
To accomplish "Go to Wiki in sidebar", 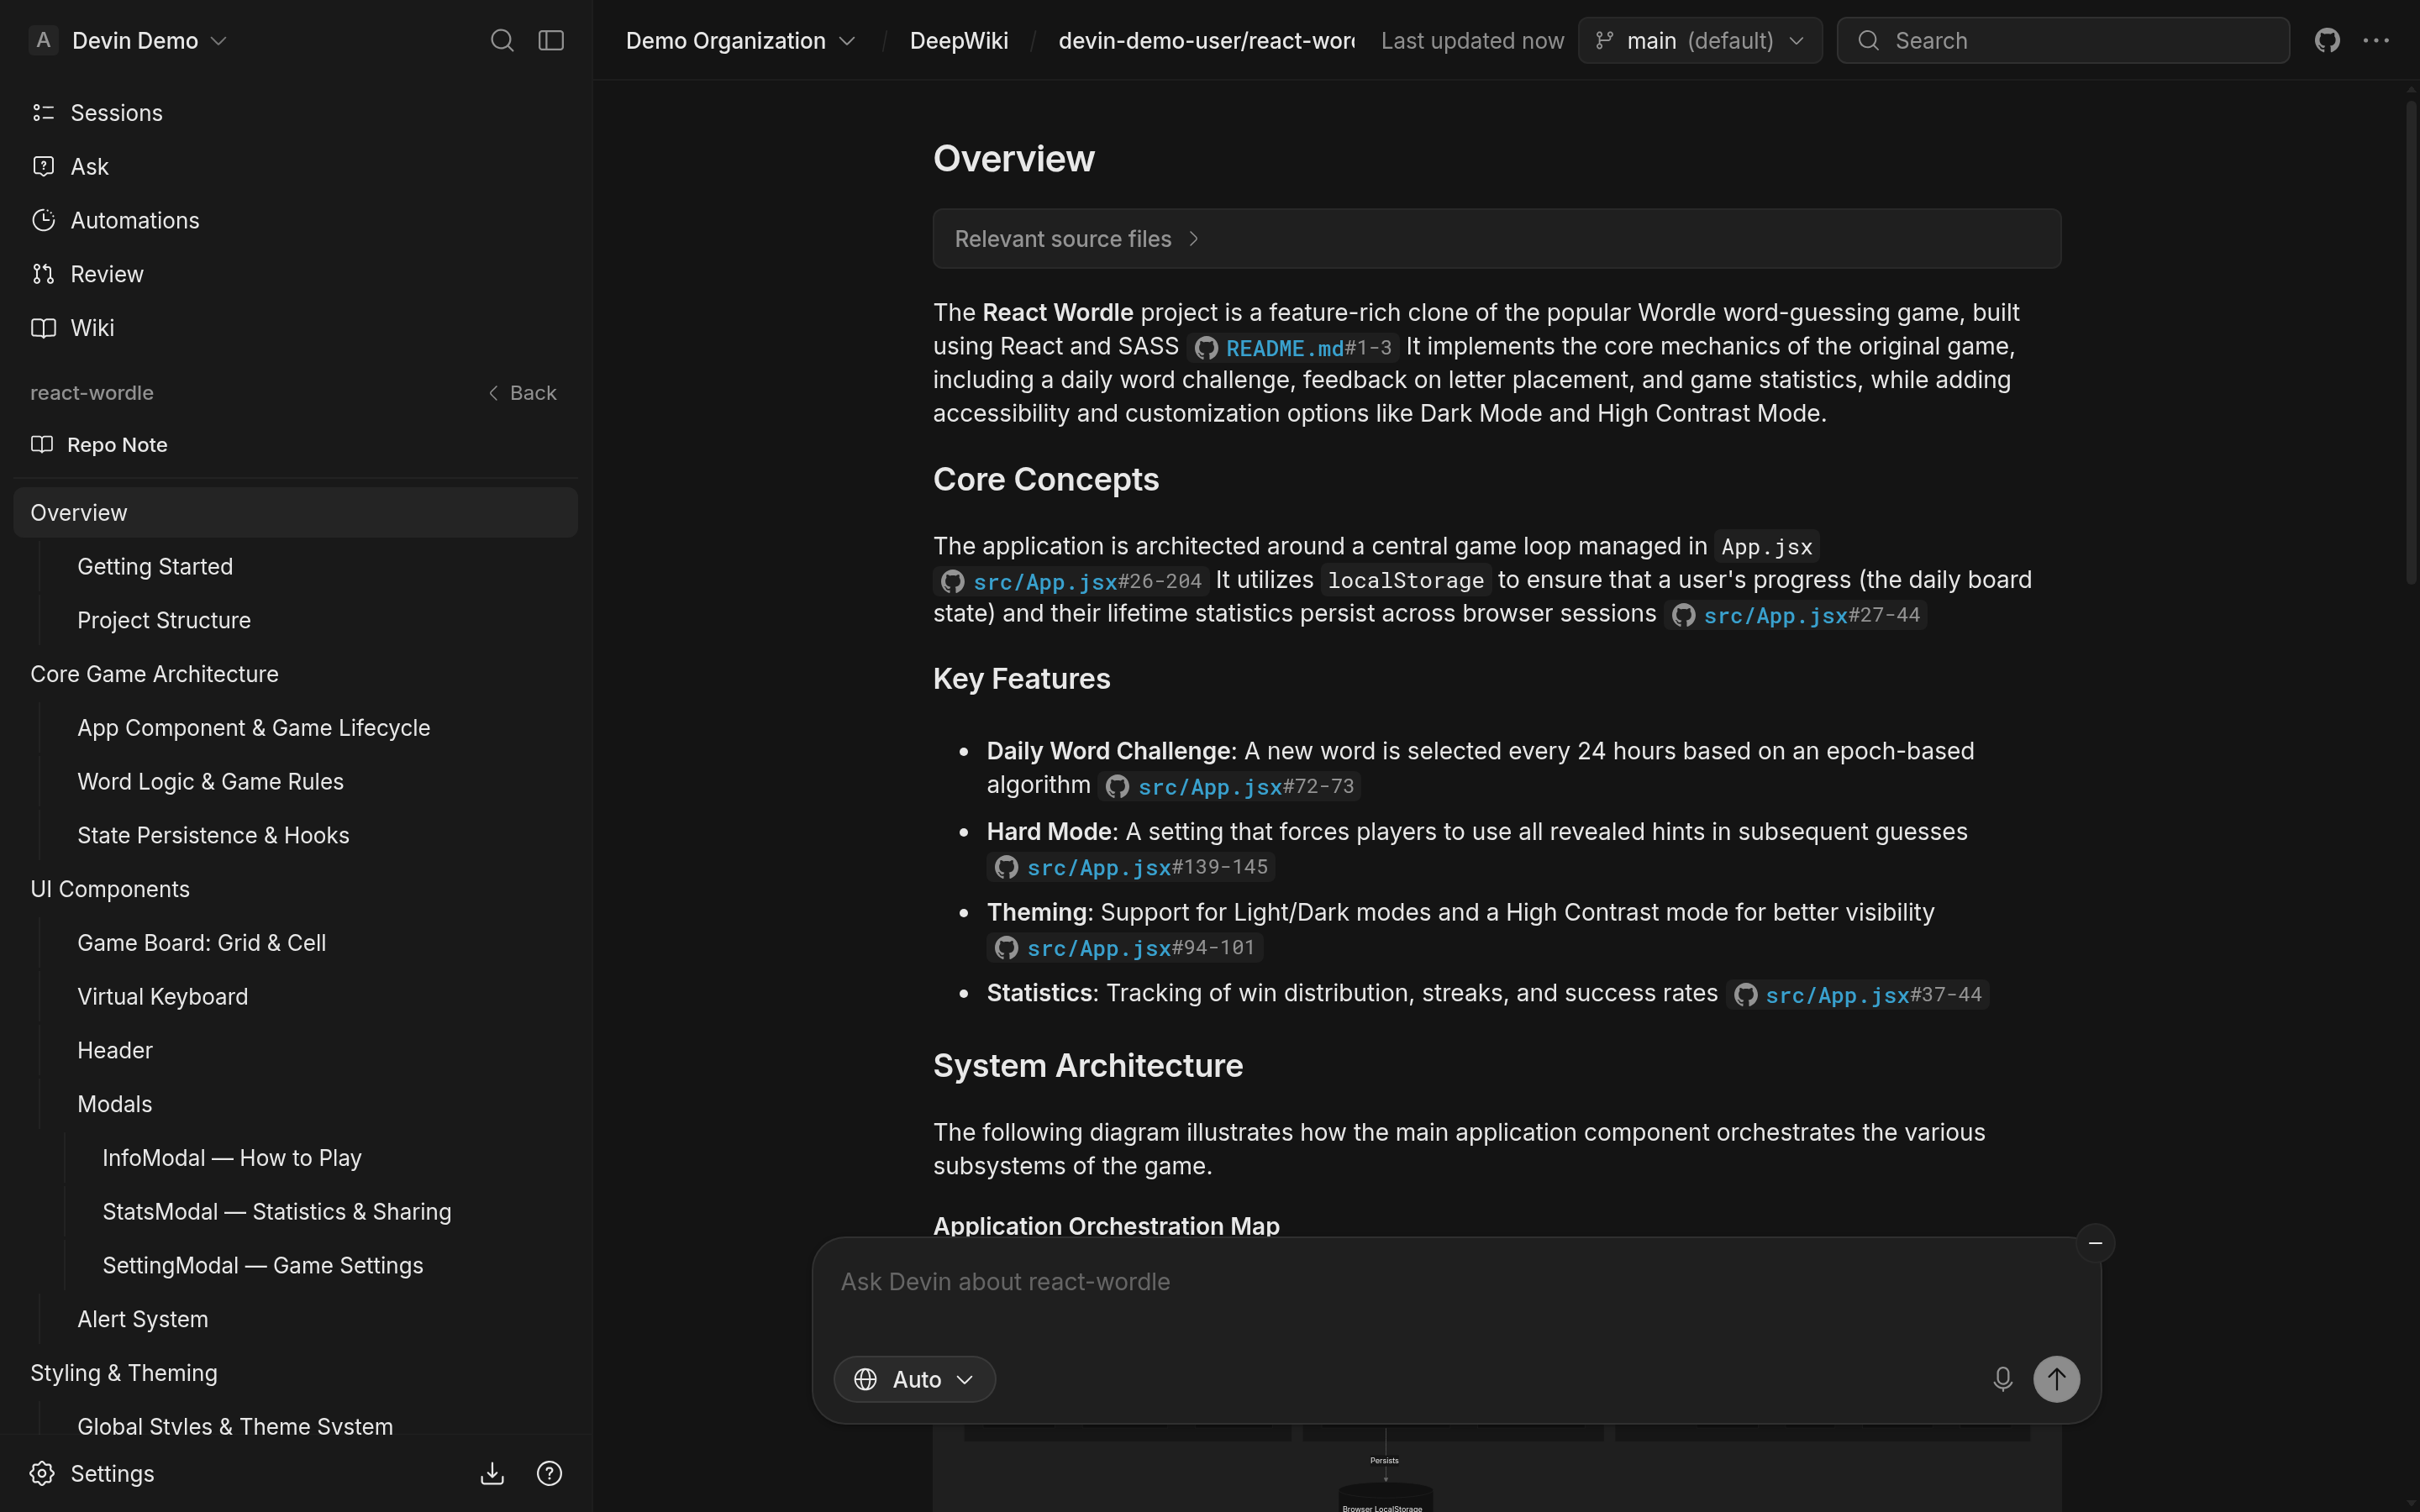I will coord(295,328).
